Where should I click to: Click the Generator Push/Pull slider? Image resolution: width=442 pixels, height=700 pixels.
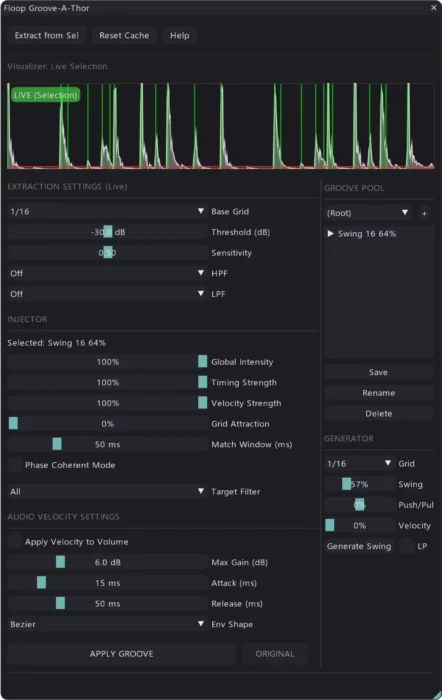[359, 504]
